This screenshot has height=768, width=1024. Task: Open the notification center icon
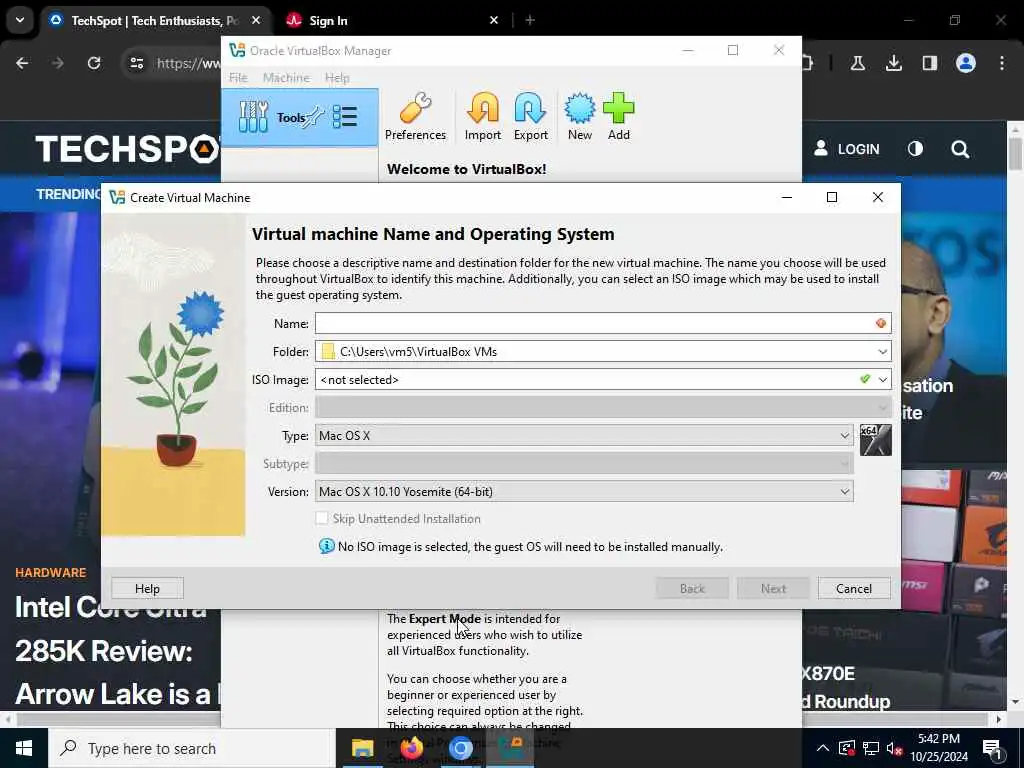pyautogui.click(x=992, y=748)
